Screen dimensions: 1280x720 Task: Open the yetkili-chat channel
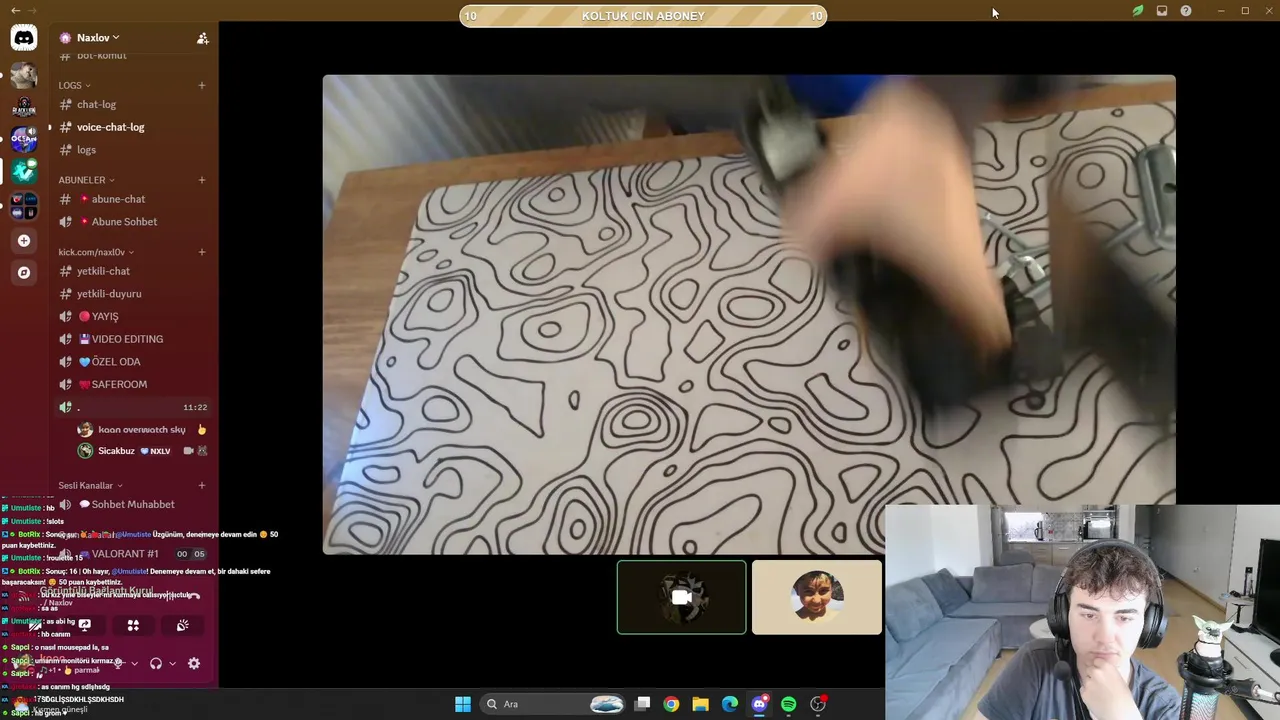(x=132, y=271)
